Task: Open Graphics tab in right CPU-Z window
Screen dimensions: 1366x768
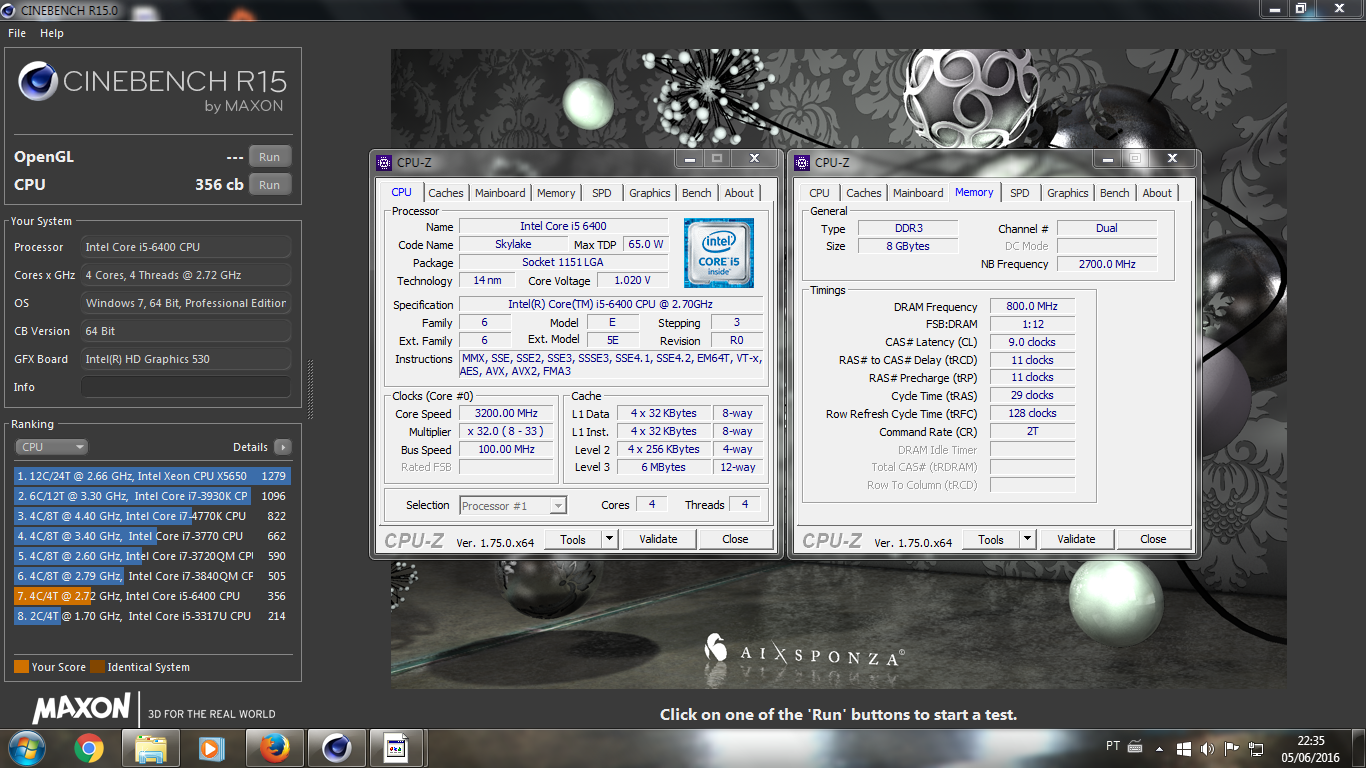Action: [x=1068, y=193]
